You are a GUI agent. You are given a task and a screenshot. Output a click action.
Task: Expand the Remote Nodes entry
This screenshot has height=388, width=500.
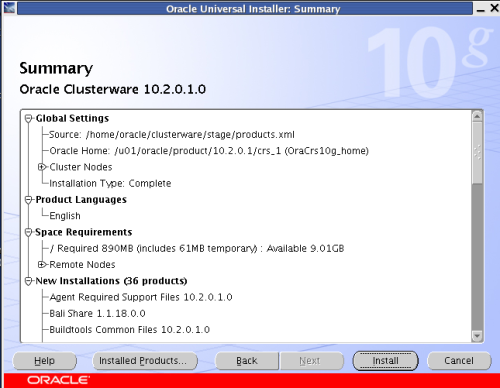(42, 265)
